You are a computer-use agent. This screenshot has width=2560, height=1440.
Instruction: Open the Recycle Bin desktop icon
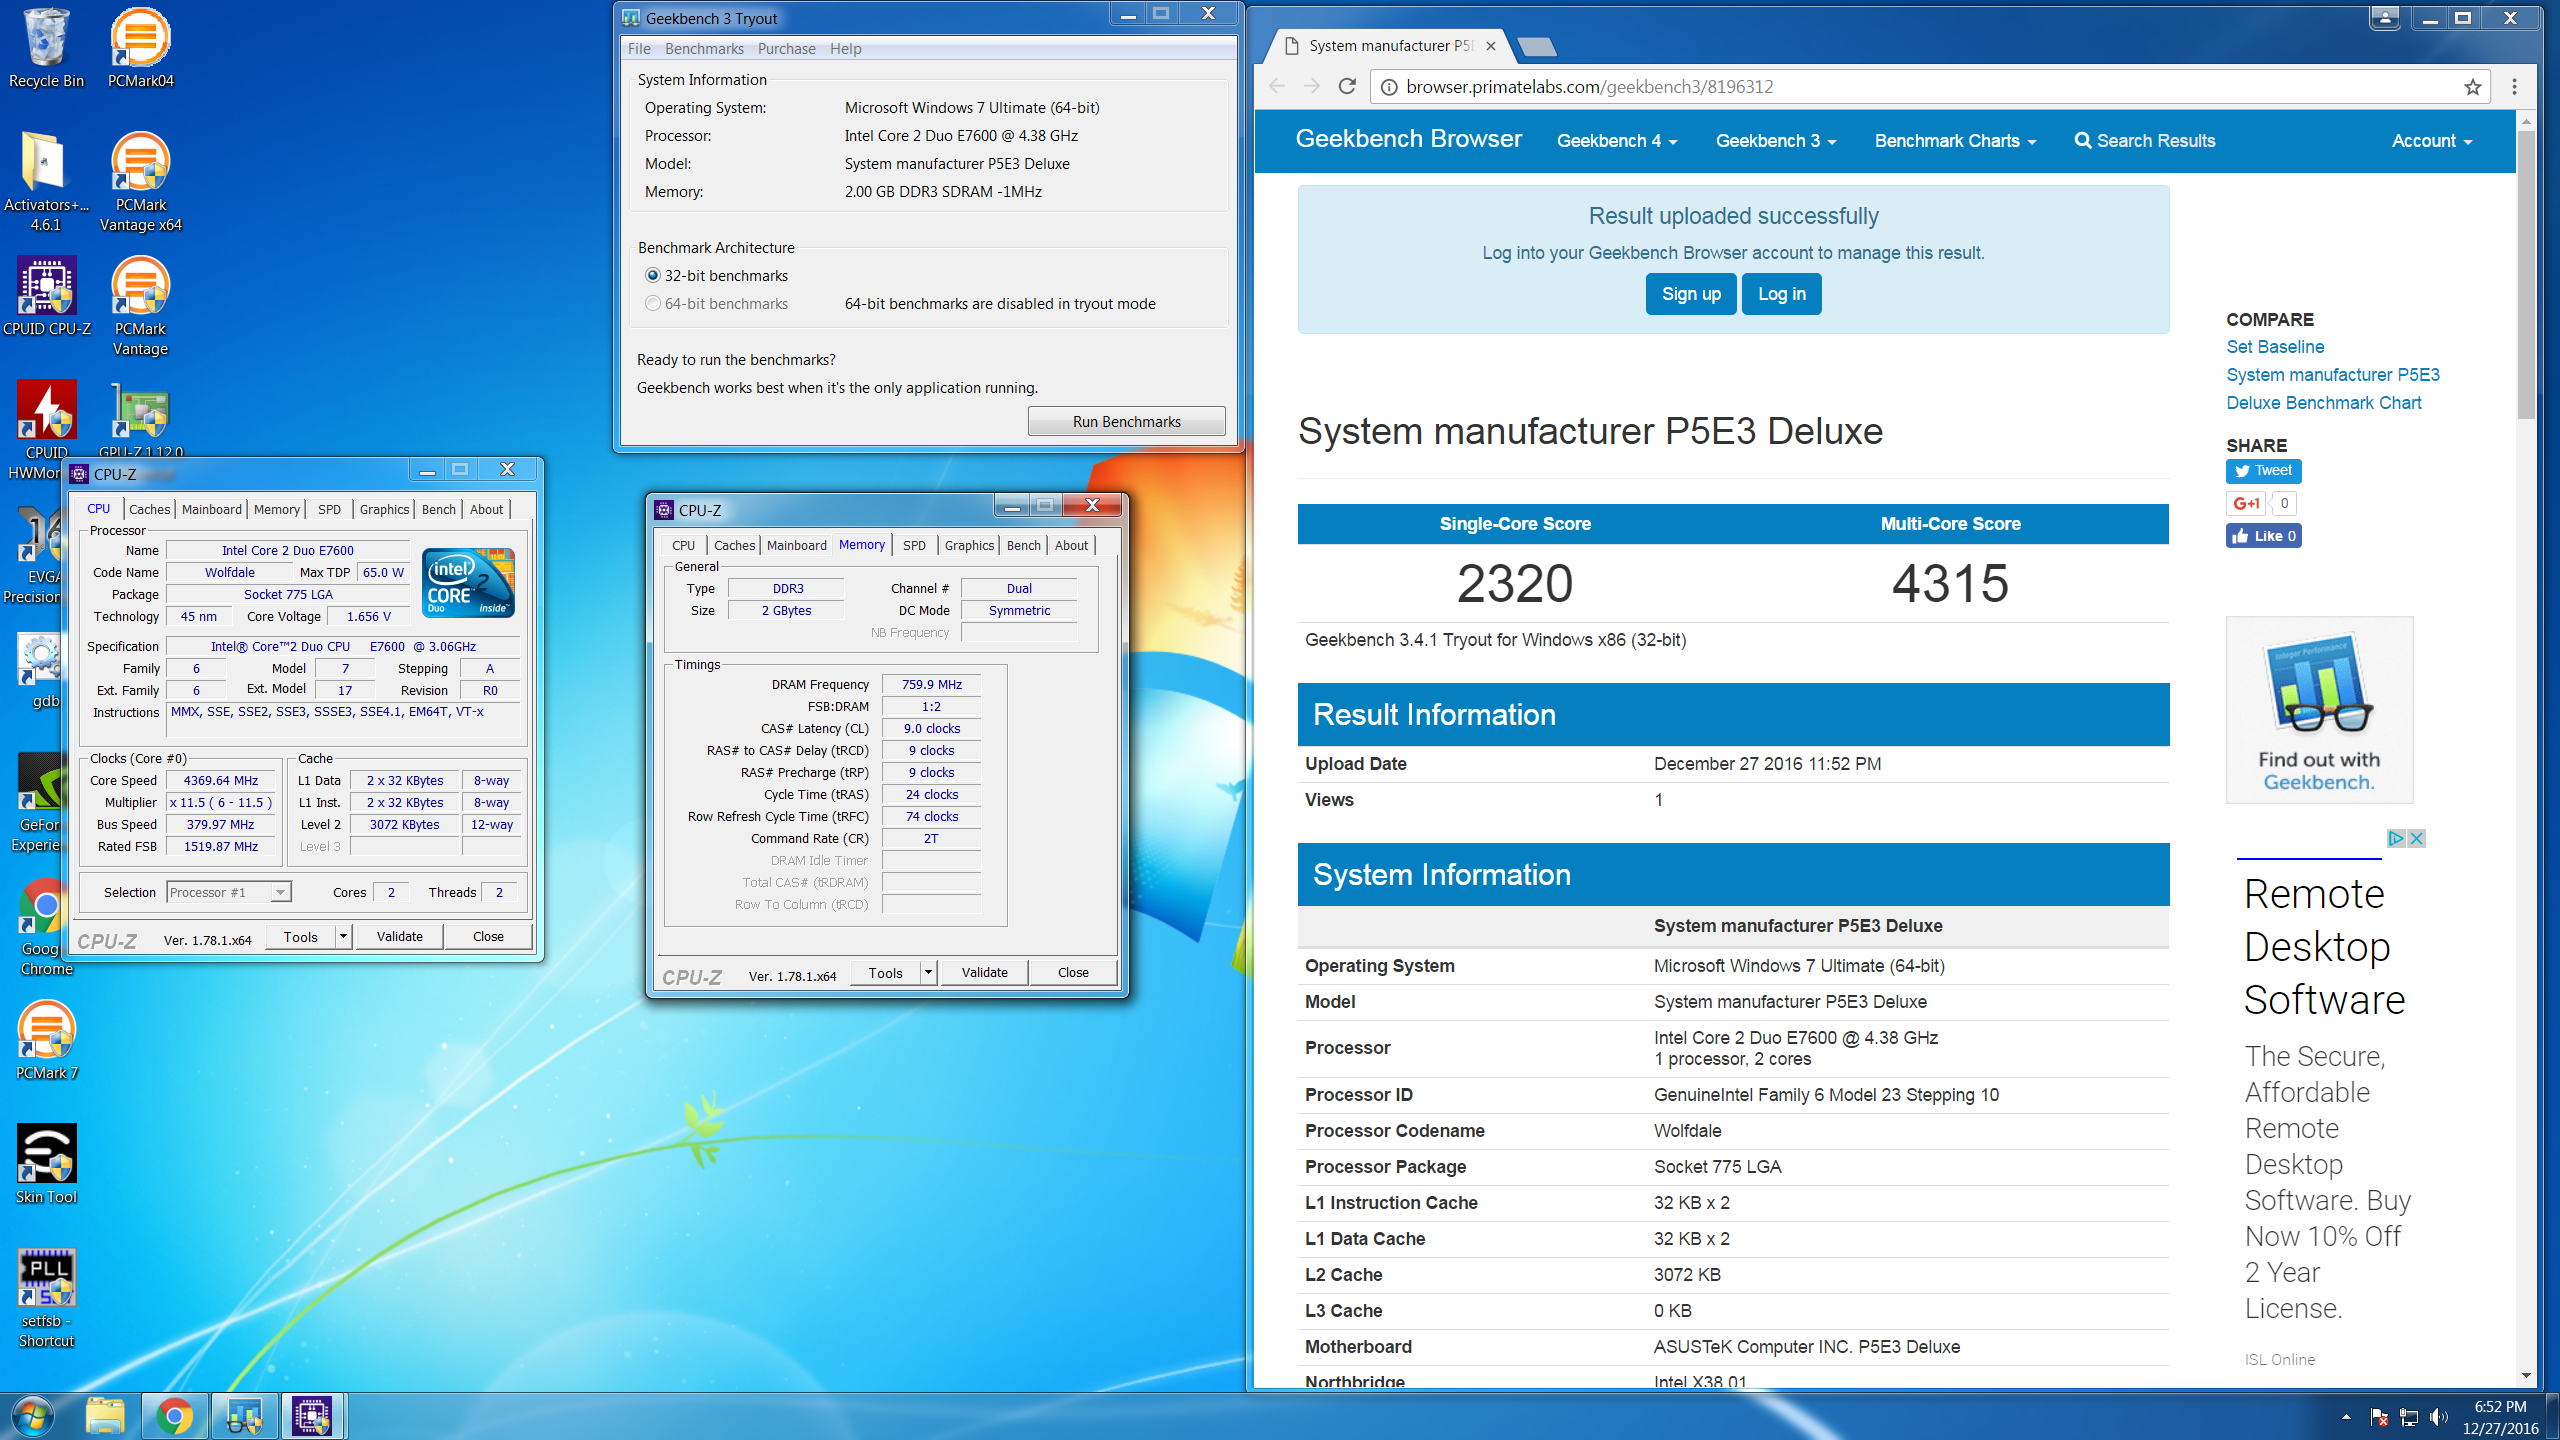46,48
